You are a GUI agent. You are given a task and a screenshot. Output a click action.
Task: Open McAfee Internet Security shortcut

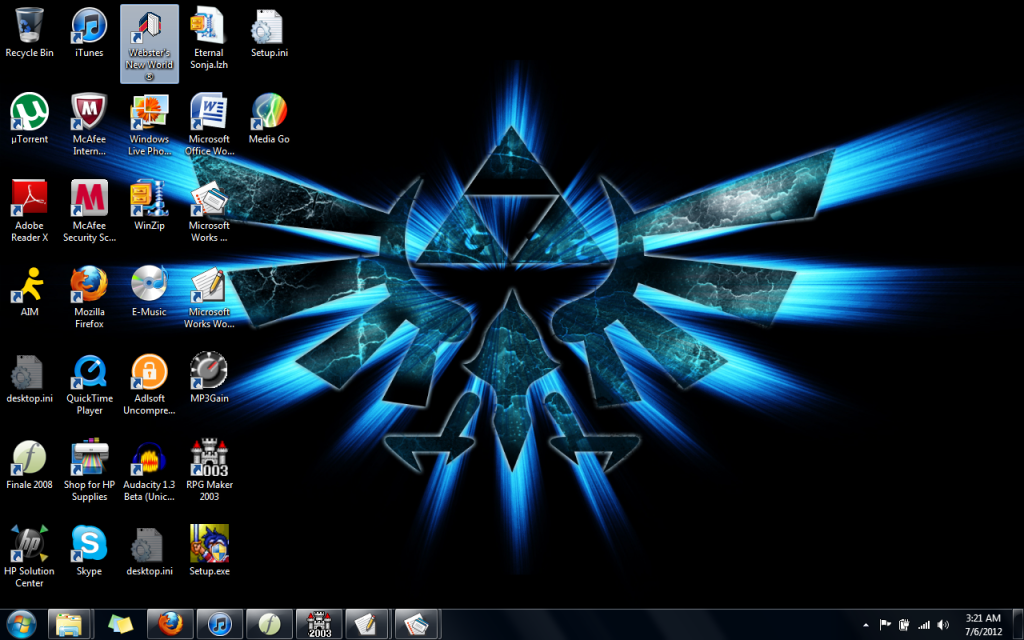pyautogui.click(x=89, y=124)
